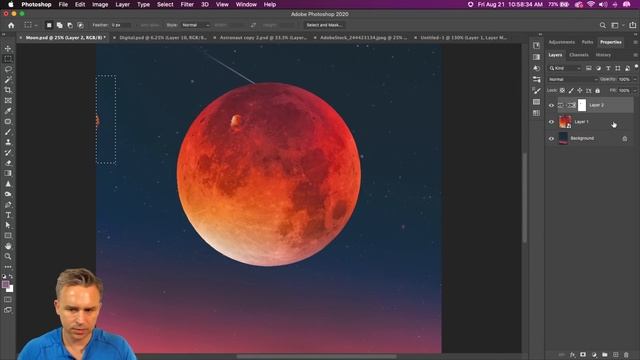Open the Edit Toolbar three-dots menu
The width and height of the screenshot is (640, 360).
pos(8,267)
